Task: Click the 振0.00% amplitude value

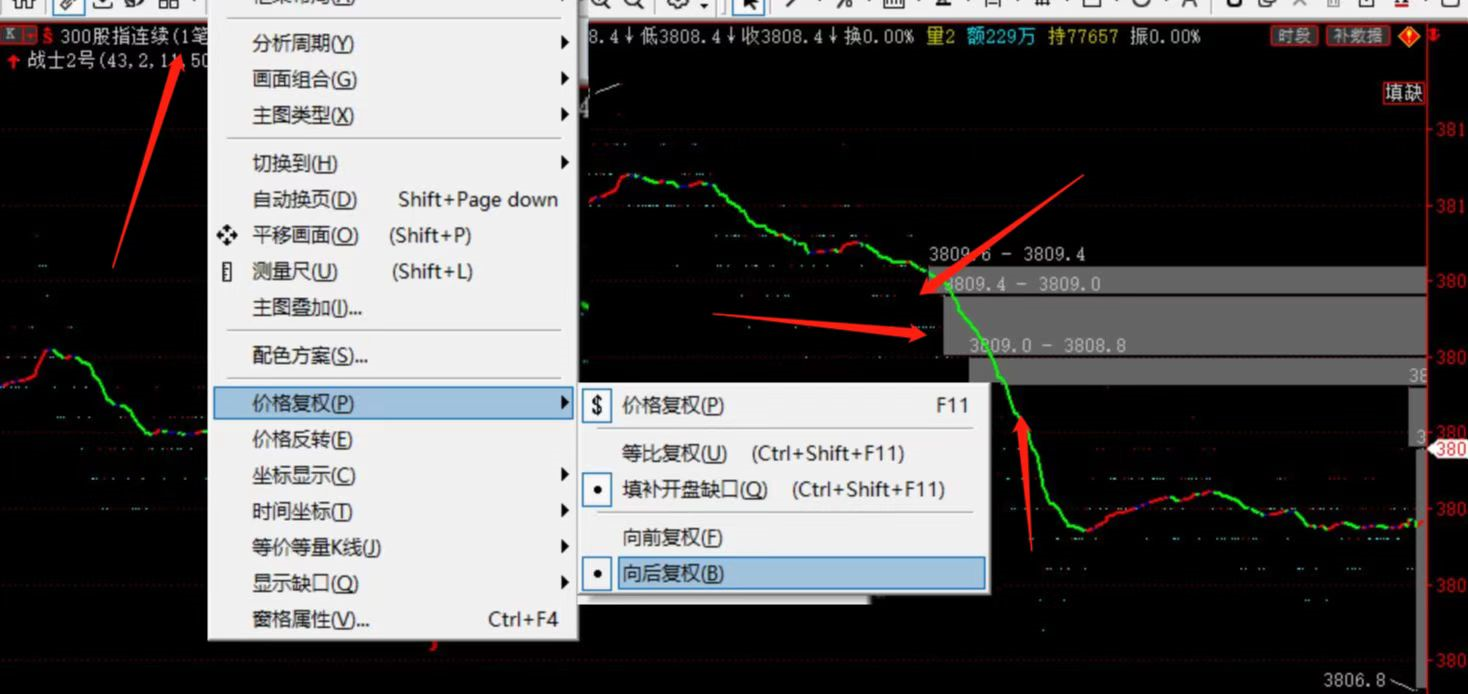Action: [1165, 36]
